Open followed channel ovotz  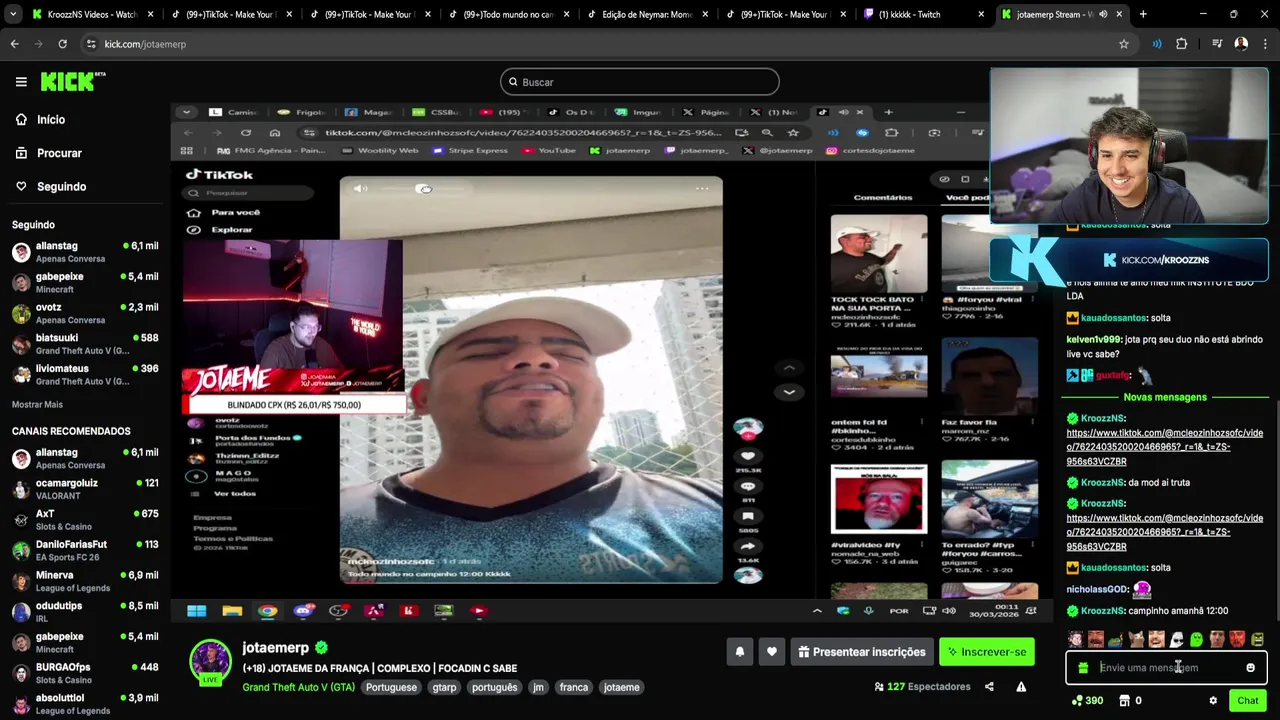pyautogui.click(x=85, y=313)
